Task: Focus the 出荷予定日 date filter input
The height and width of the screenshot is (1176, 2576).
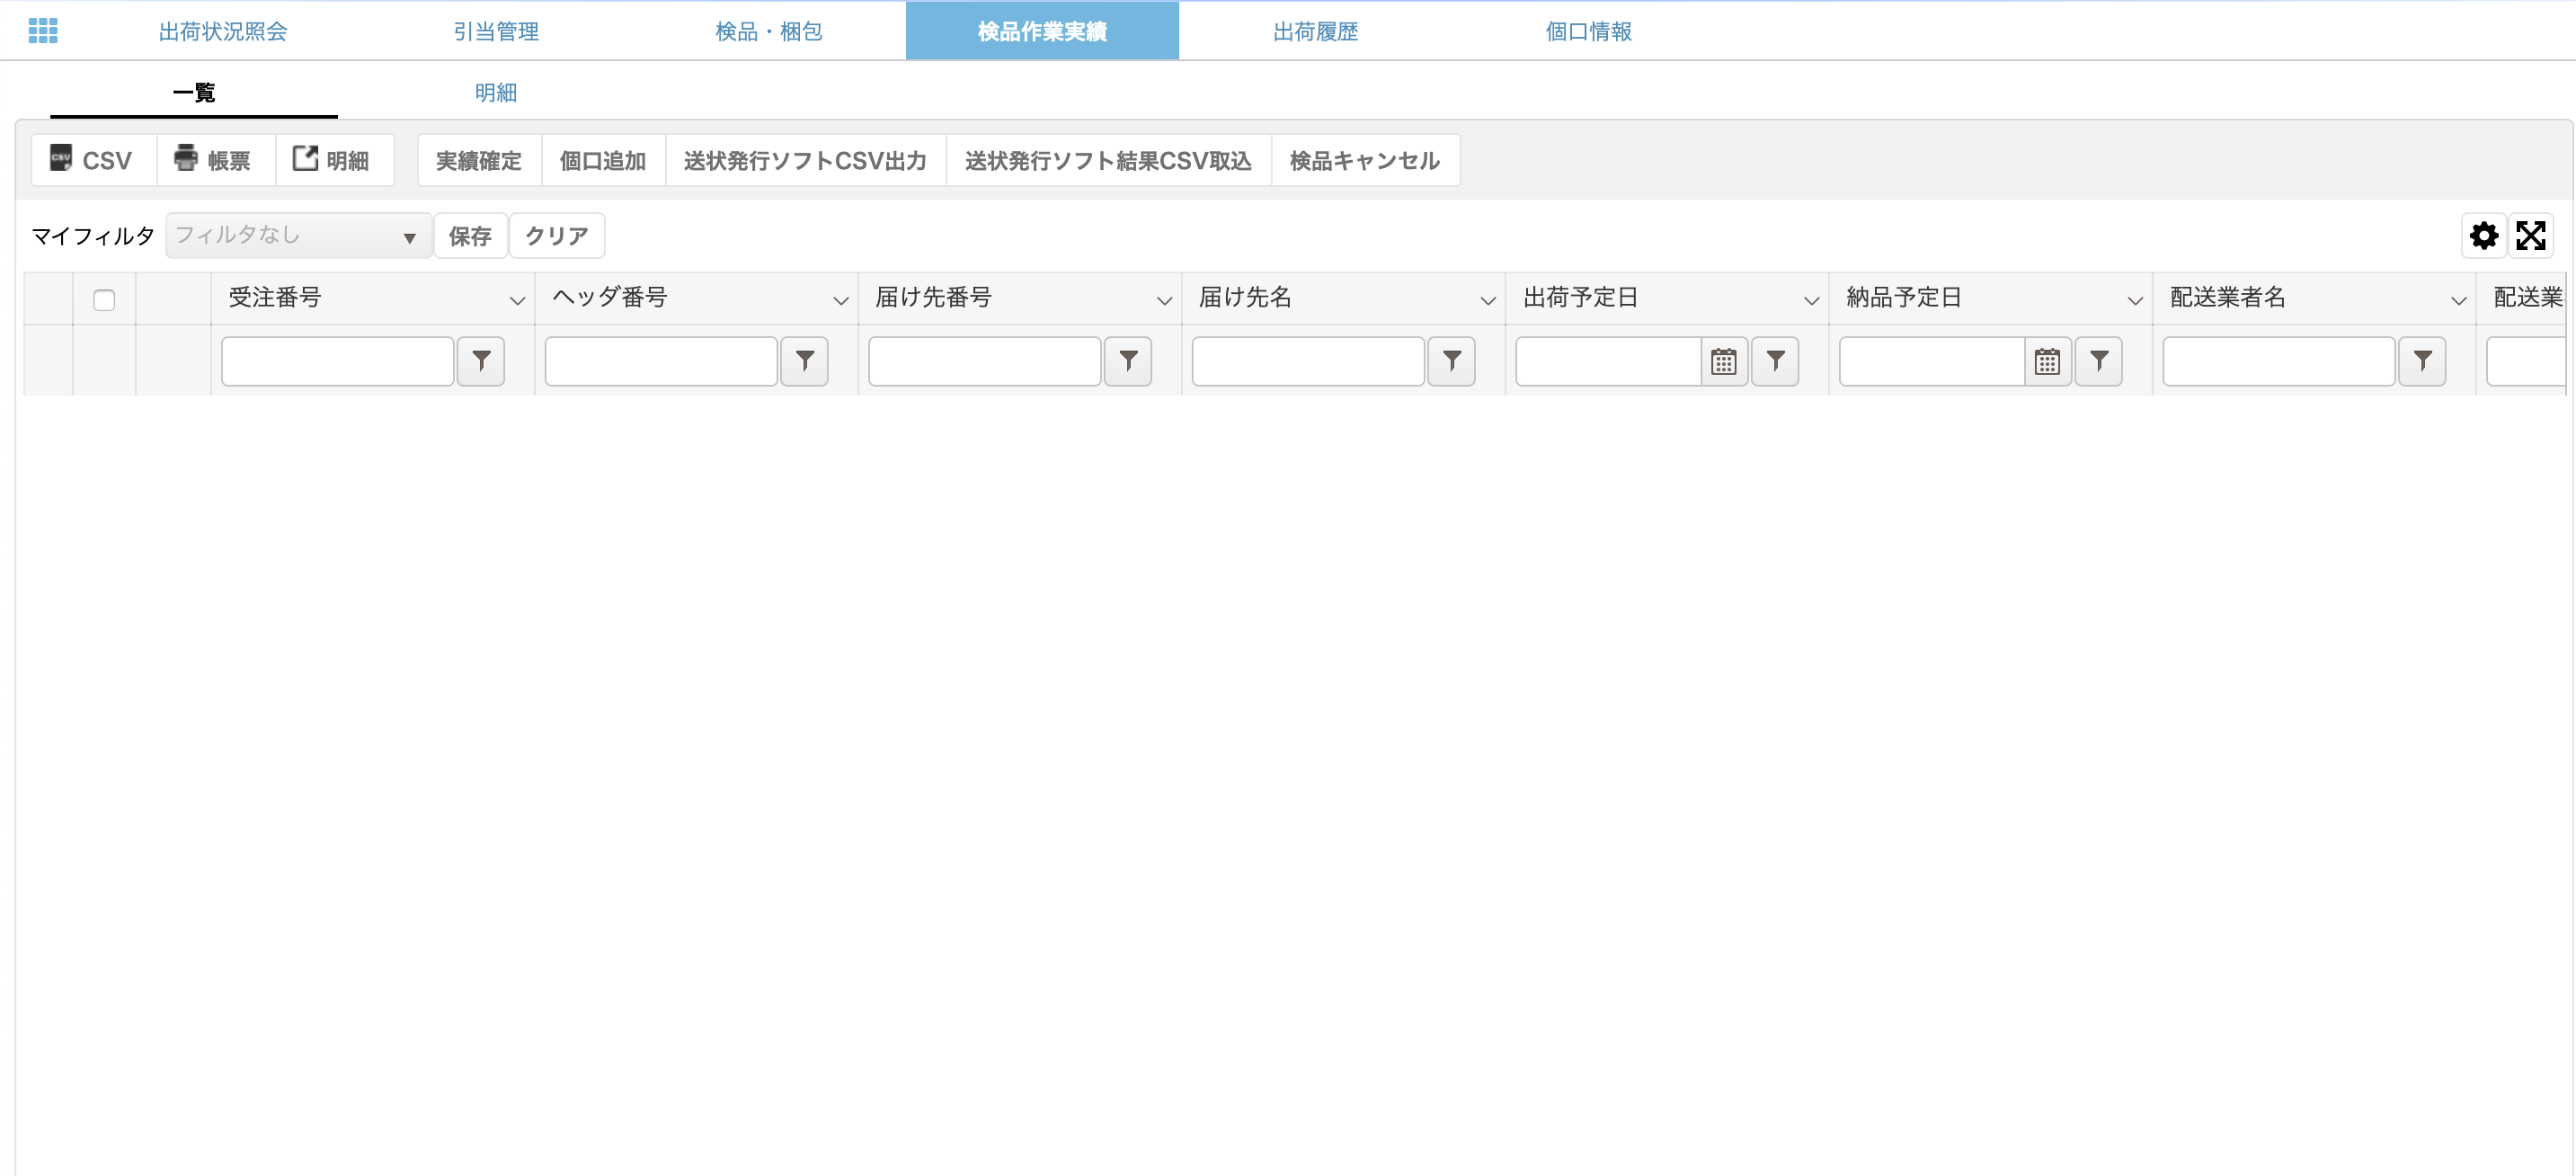Action: 1608,361
